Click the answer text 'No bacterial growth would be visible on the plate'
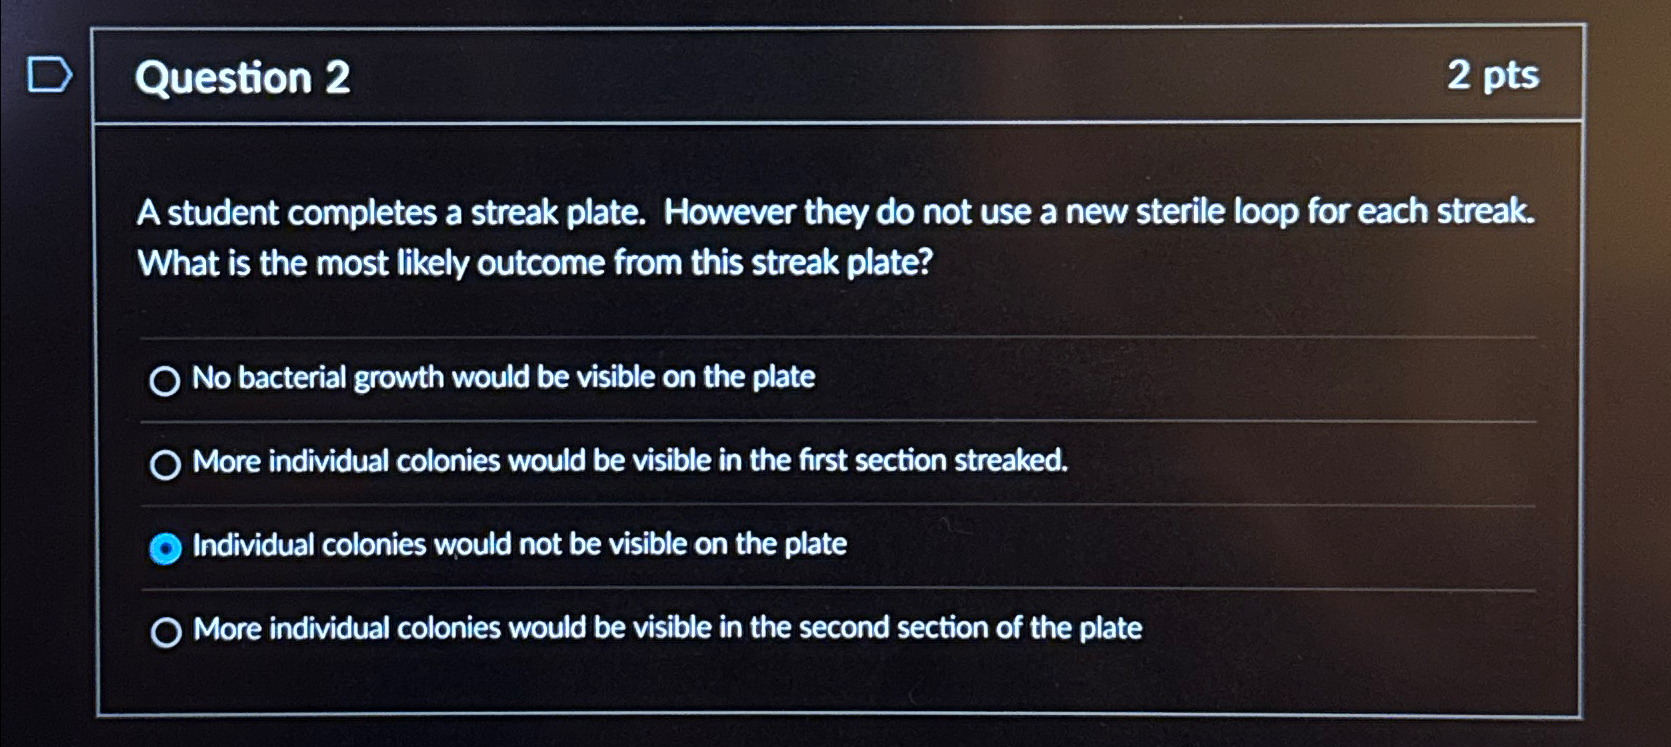Viewport: 1671px width, 747px height. 503,378
